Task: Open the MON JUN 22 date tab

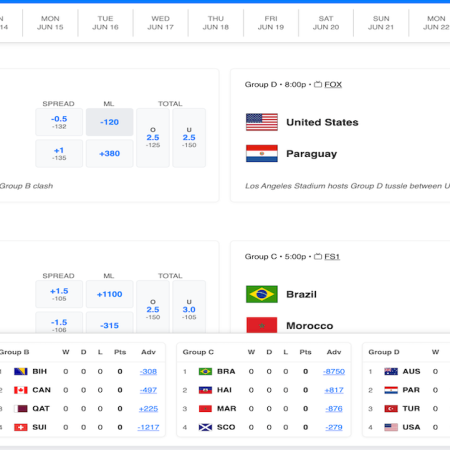Action: pyautogui.click(x=430, y=23)
